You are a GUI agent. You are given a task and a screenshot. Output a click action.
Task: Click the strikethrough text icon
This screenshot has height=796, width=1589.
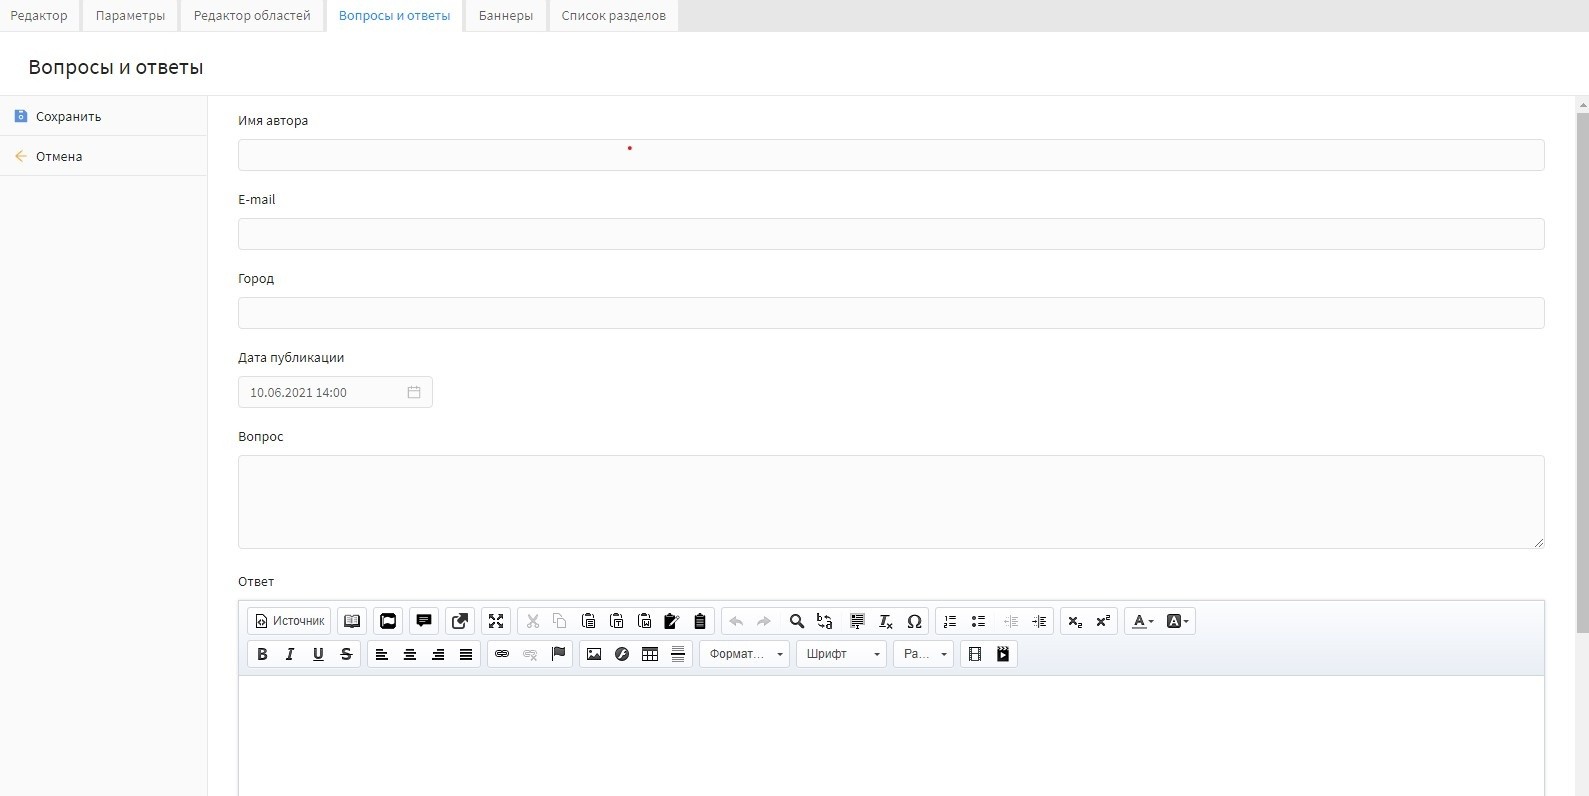(x=346, y=654)
